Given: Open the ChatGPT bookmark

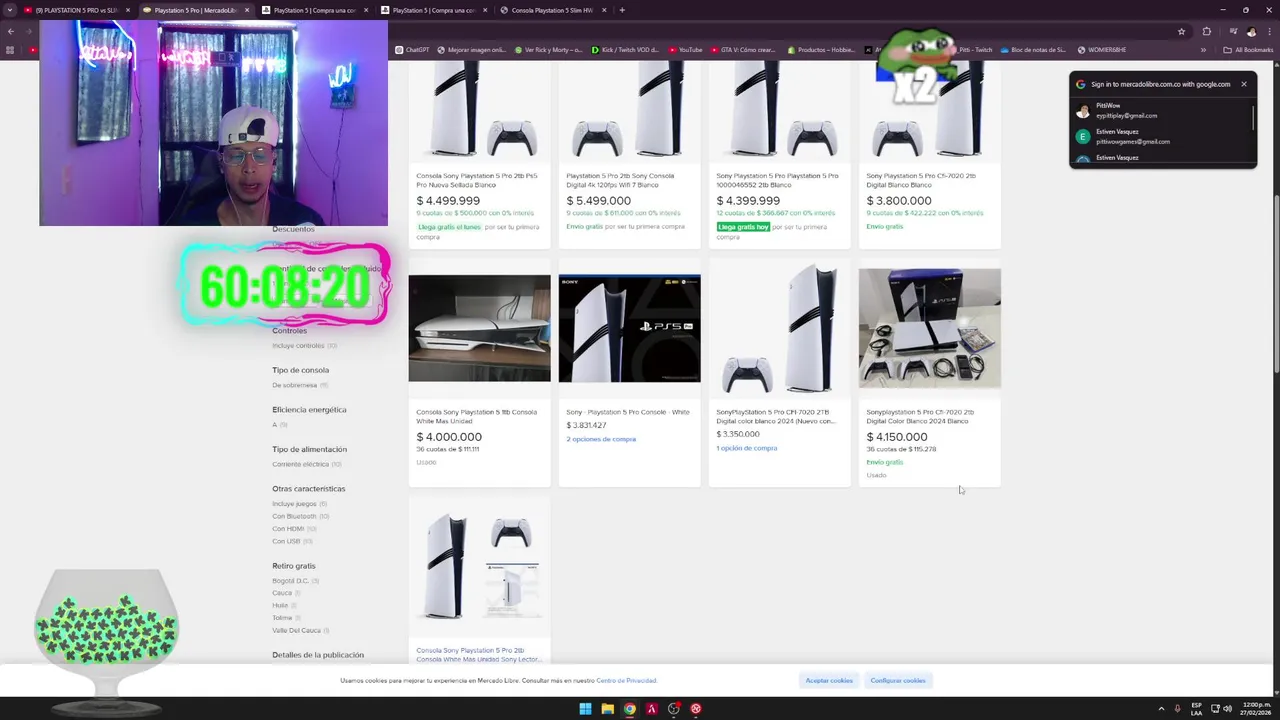Looking at the screenshot, I should tap(412, 50).
